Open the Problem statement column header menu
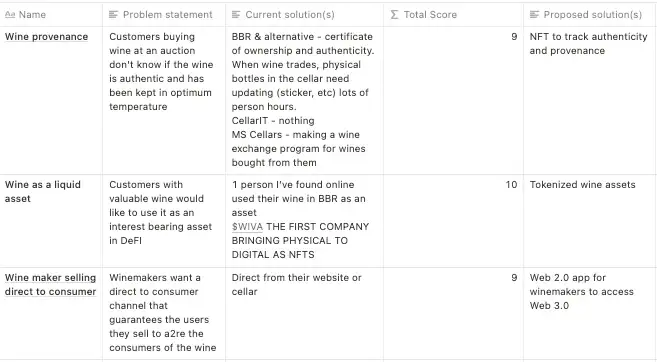657x362 pixels. (164, 15)
